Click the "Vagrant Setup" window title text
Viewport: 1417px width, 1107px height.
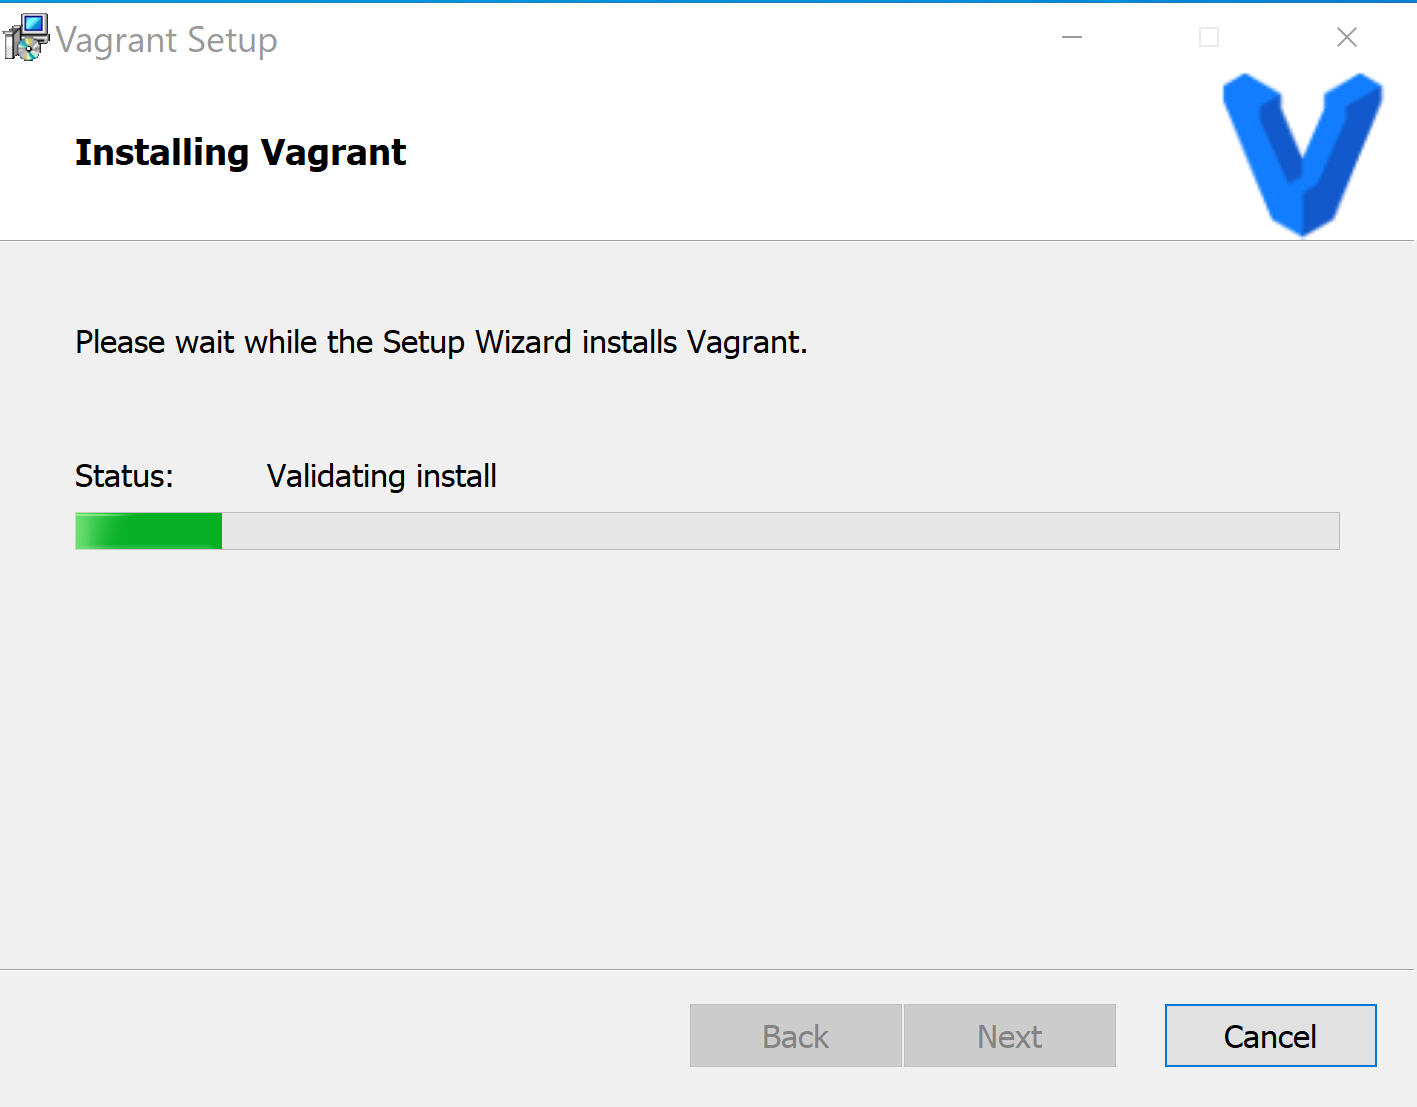(x=167, y=40)
